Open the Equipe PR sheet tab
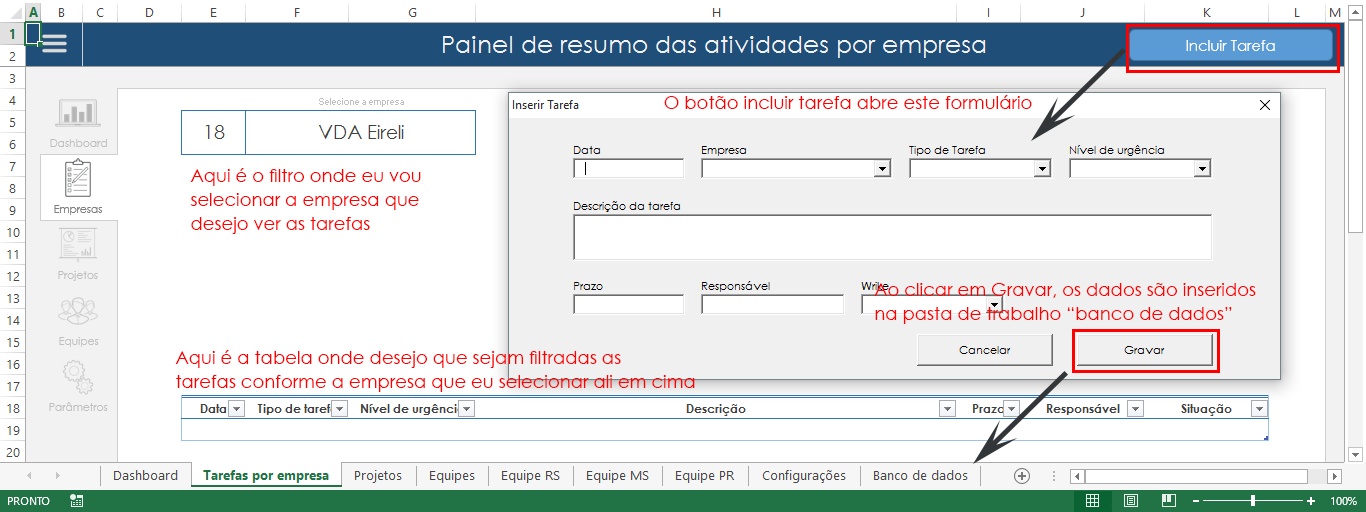Screen dimensions: 1366x512 (705, 476)
